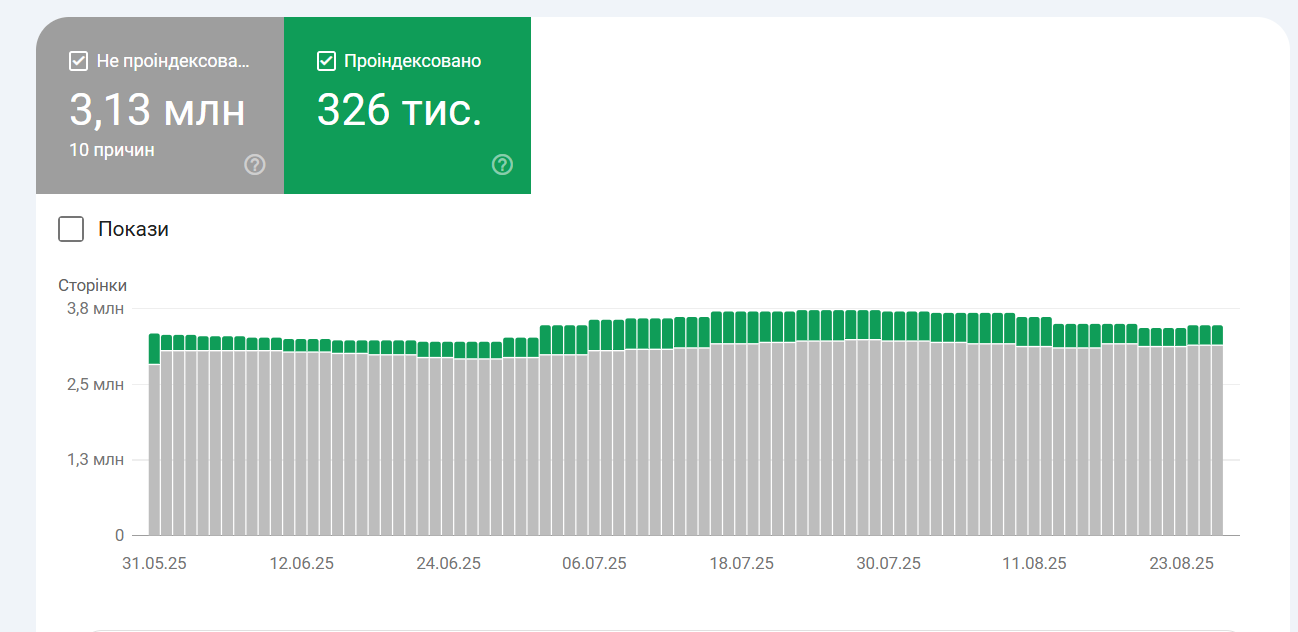Image resolution: width=1298 pixels, height=632 pixels.
Task: Open help icon on gray not-indexed card
Action: coord(255,165)
